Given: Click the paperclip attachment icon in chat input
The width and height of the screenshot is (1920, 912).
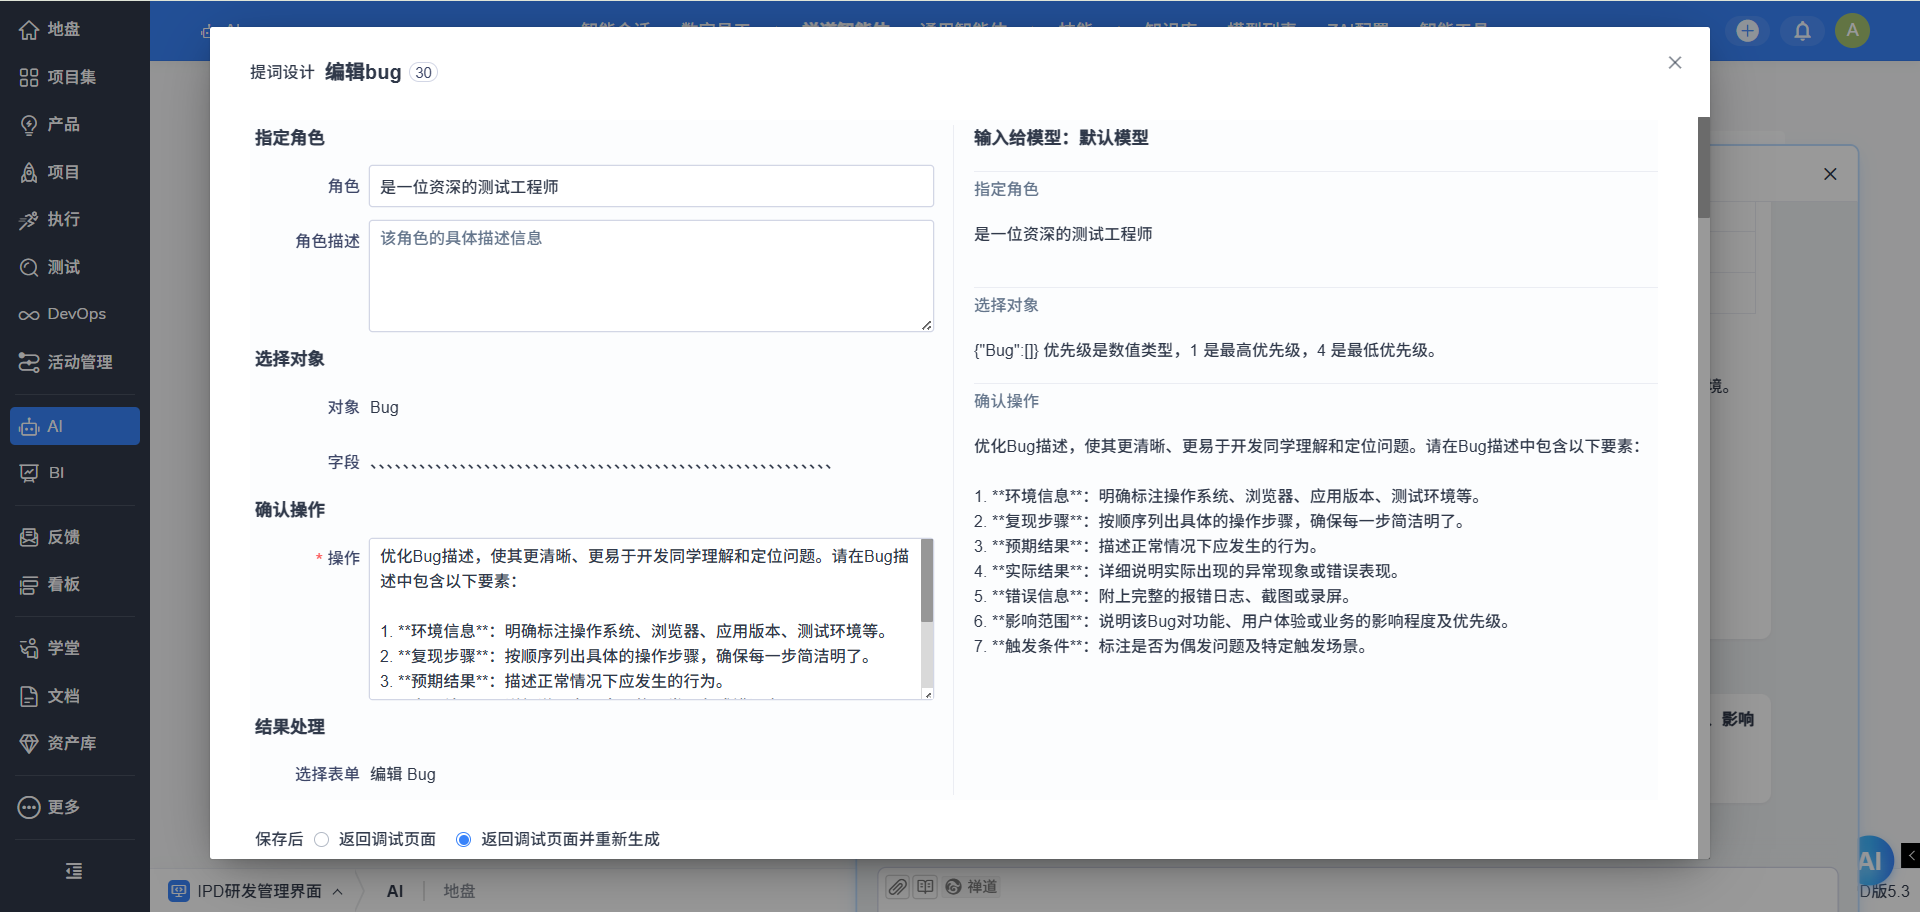Looking at the screenshot, I should click(898, 887).
